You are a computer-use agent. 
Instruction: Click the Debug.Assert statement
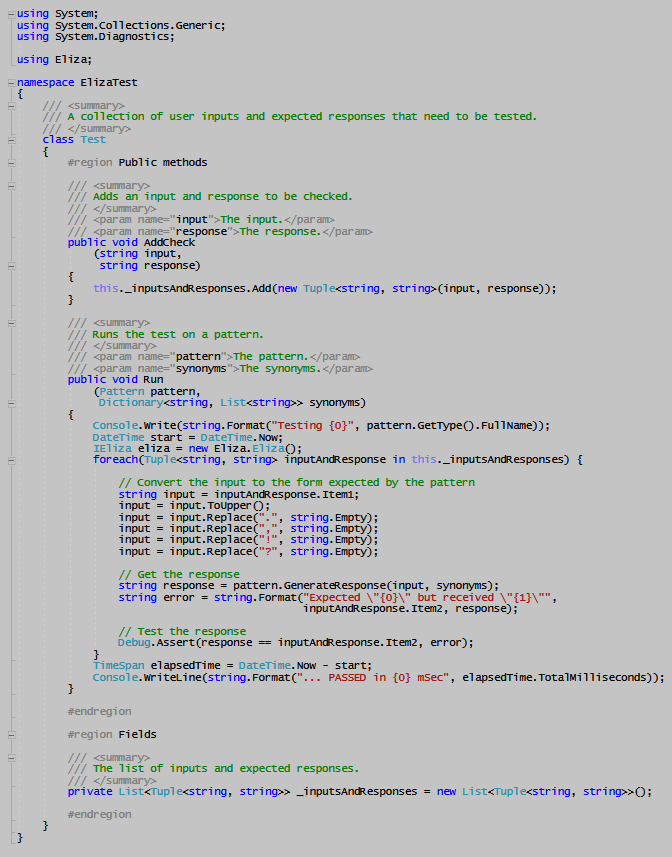pyautogui.click(x=296, y=643)
